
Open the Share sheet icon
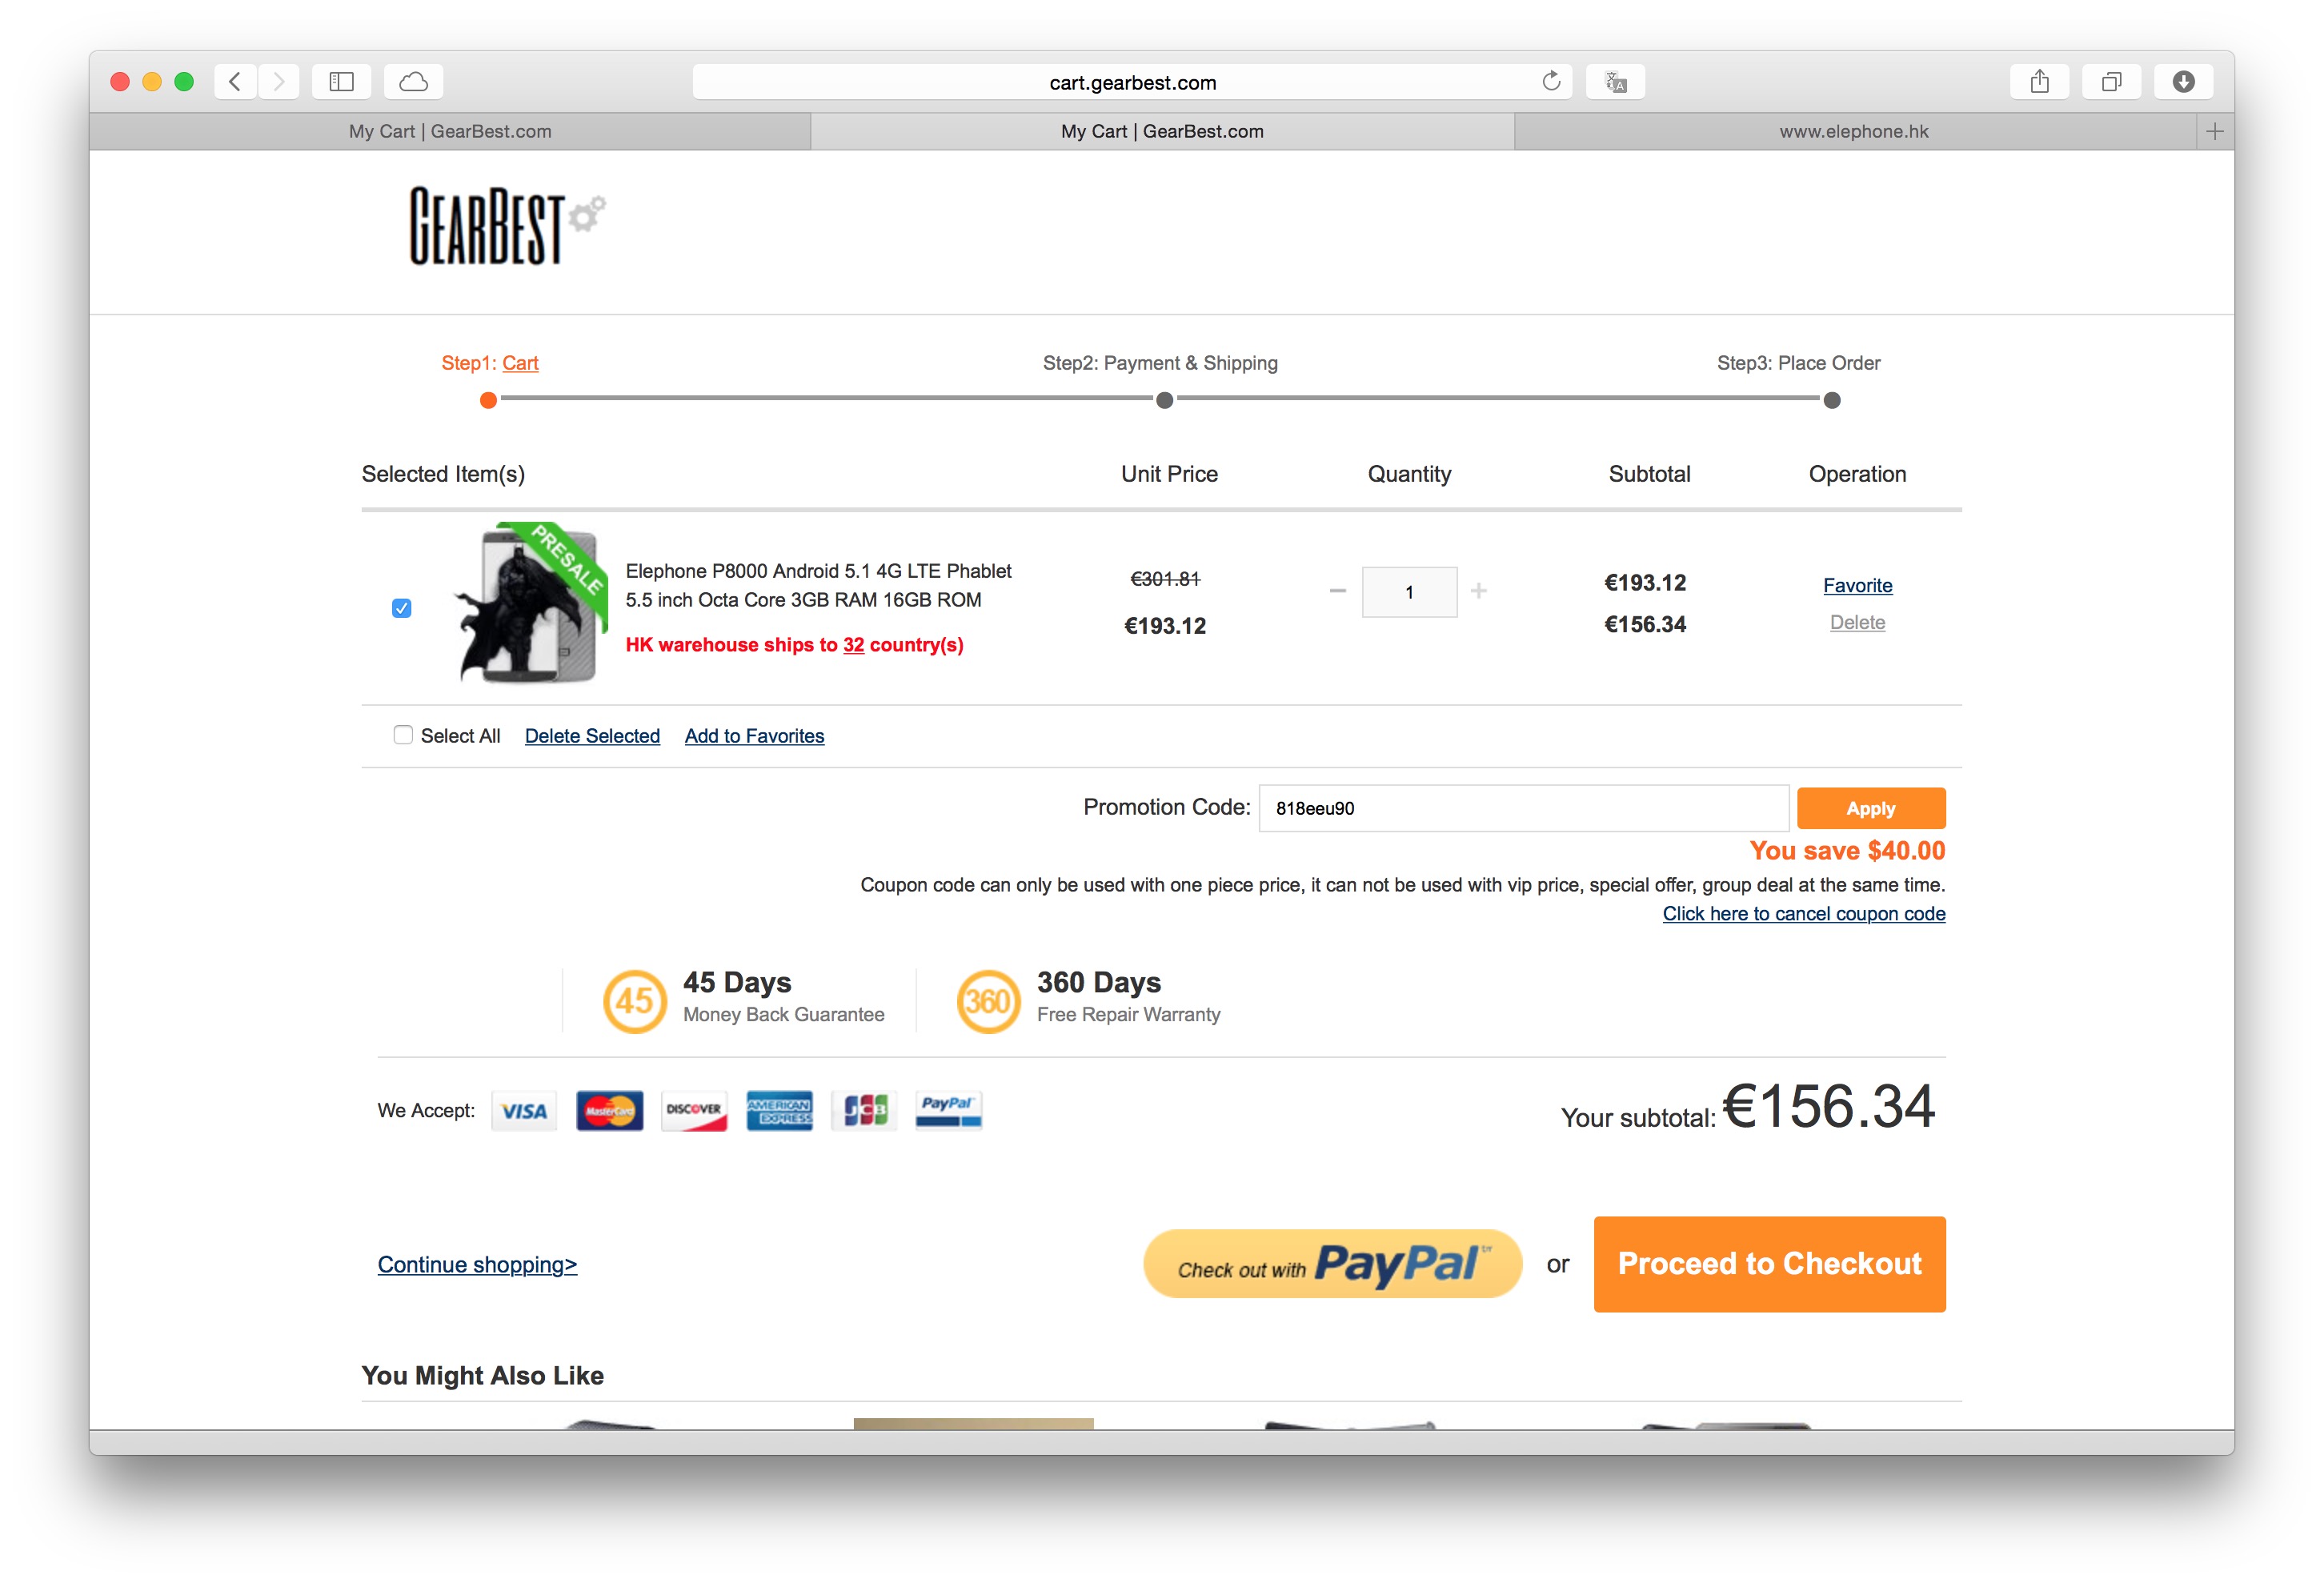2039,81
